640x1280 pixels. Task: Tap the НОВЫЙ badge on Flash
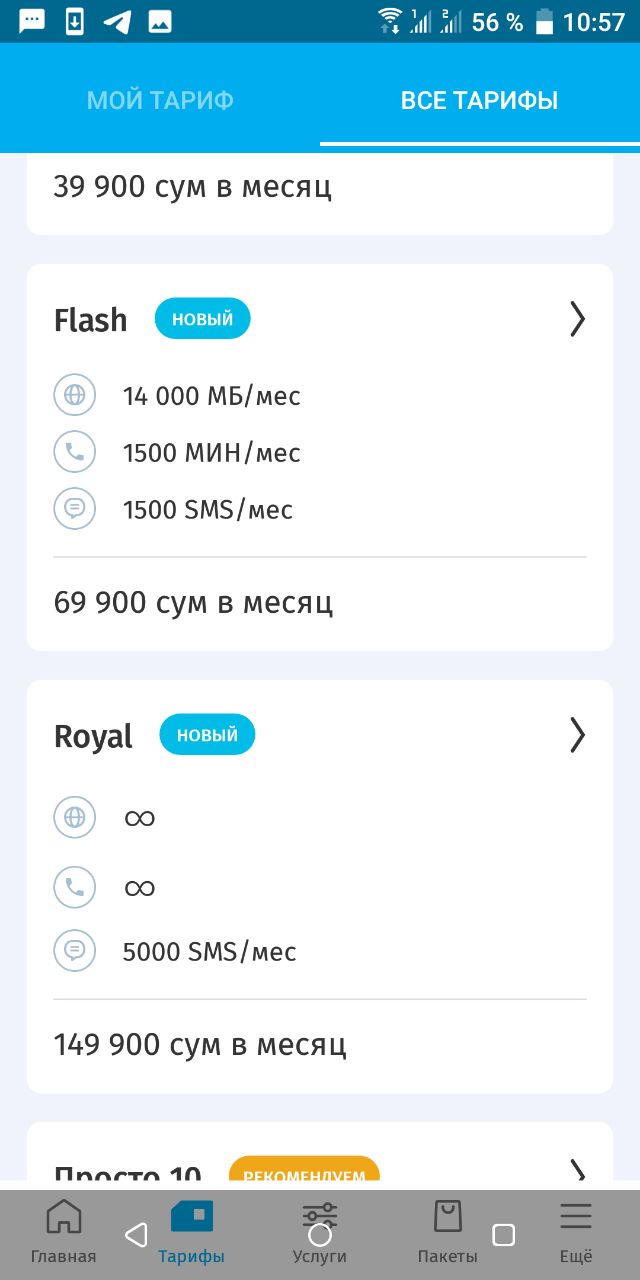pos(202,319)
